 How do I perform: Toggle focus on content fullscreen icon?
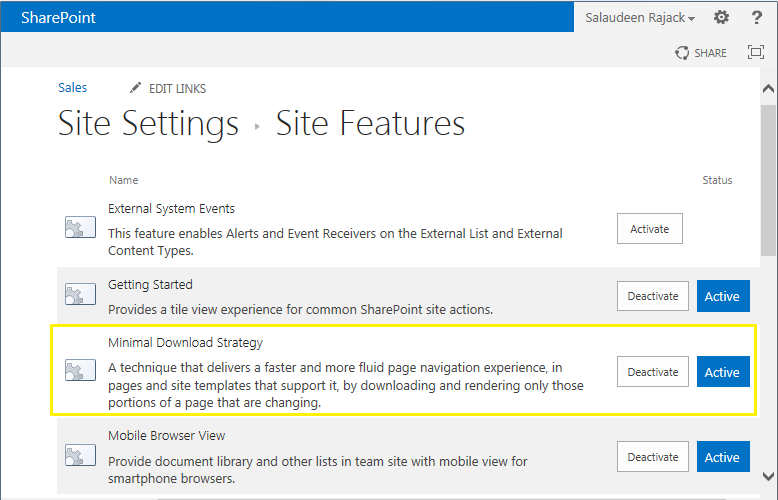(x=756, y=53)
